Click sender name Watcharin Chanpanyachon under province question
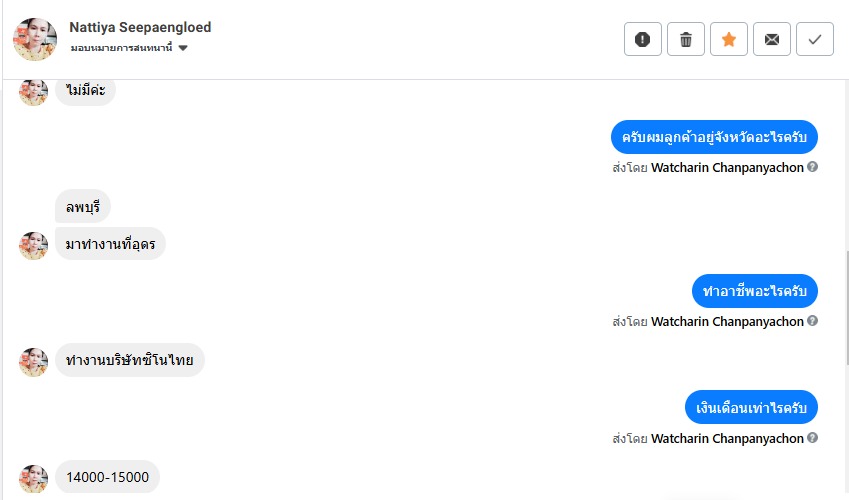This screenshot has width=849, height=500. click(x=727, y=167)
